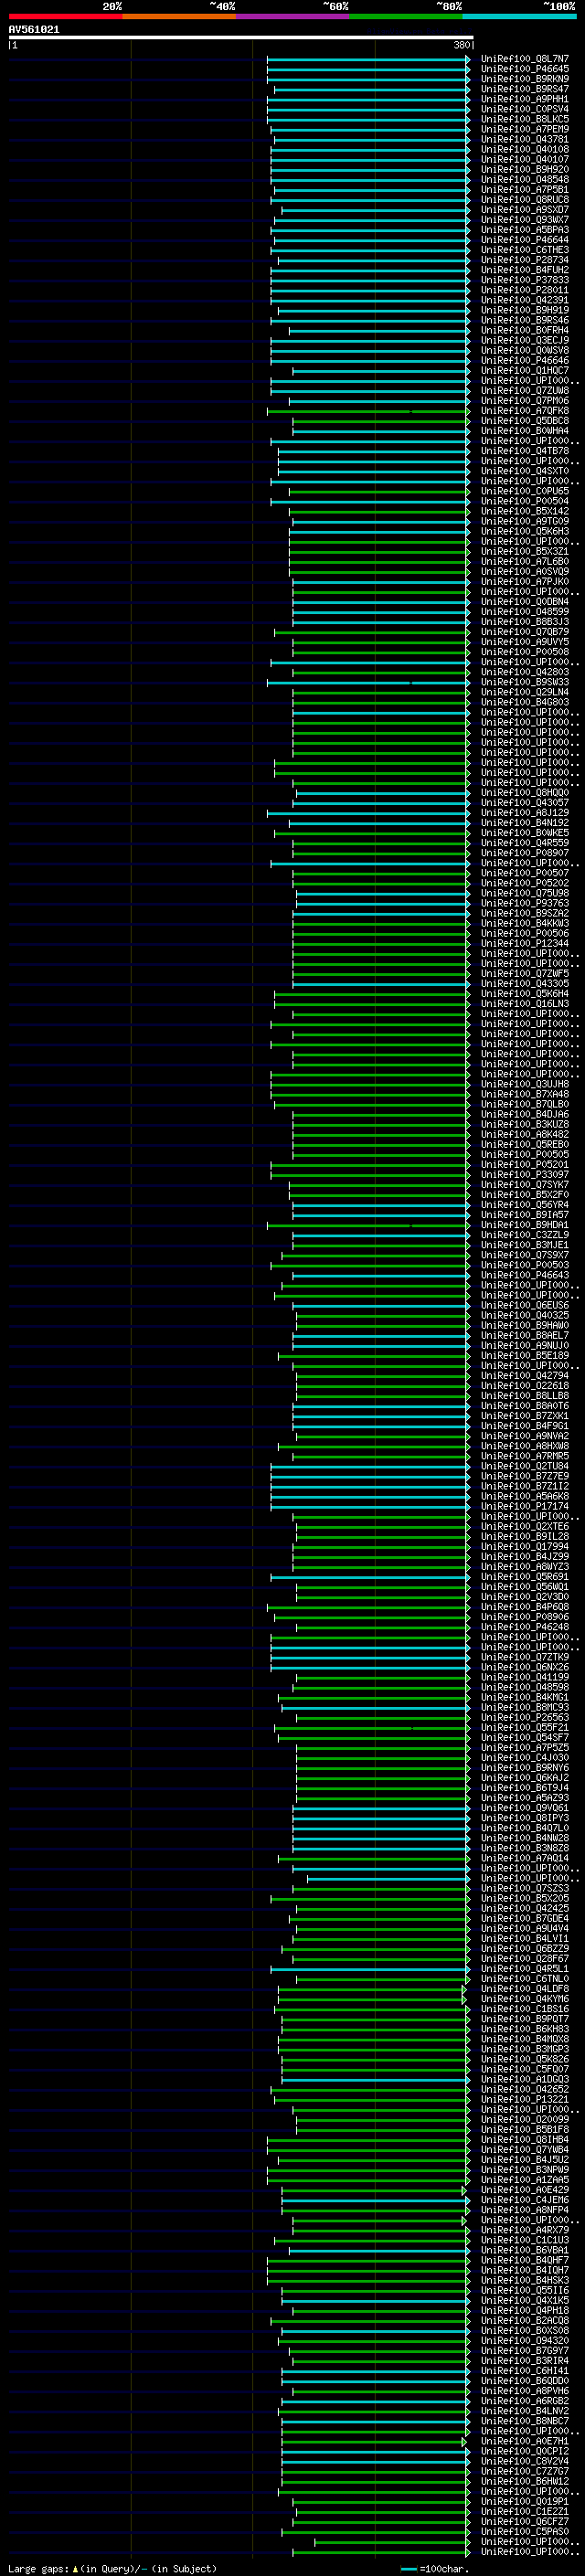Select hit label UniRef100_A9PHH1
The image size is (585, 2576).
525,99
